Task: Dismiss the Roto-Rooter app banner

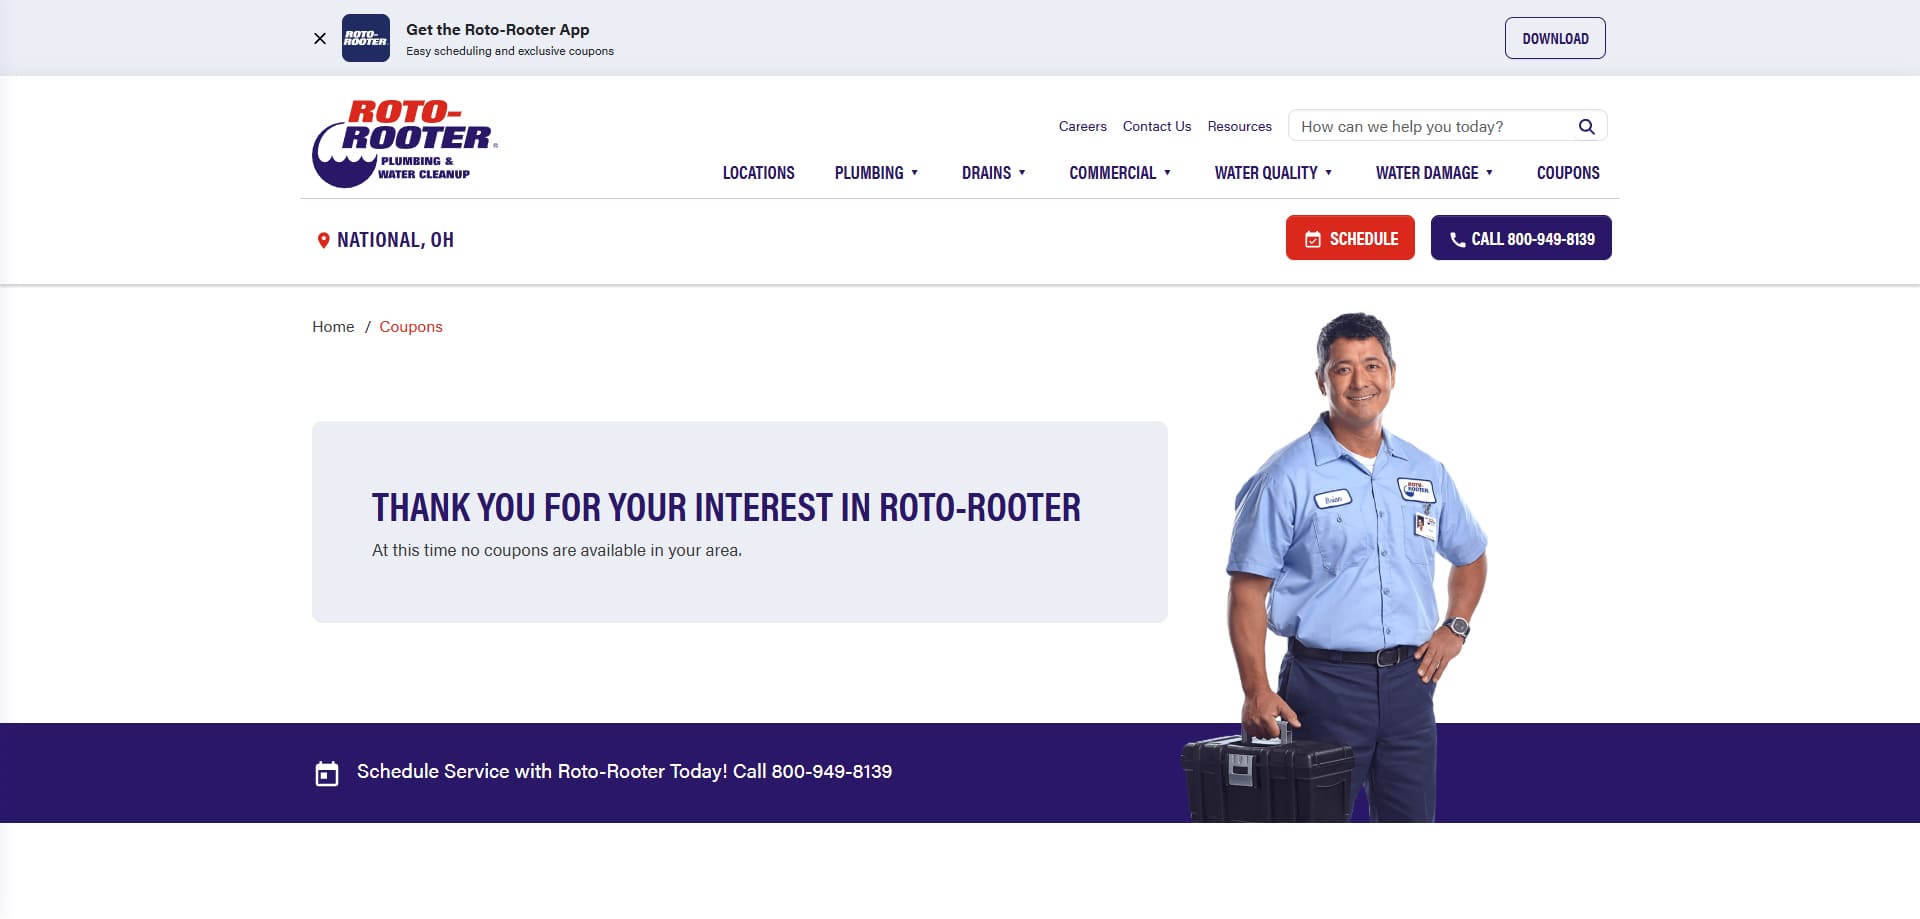Action: tap(320, 39)
